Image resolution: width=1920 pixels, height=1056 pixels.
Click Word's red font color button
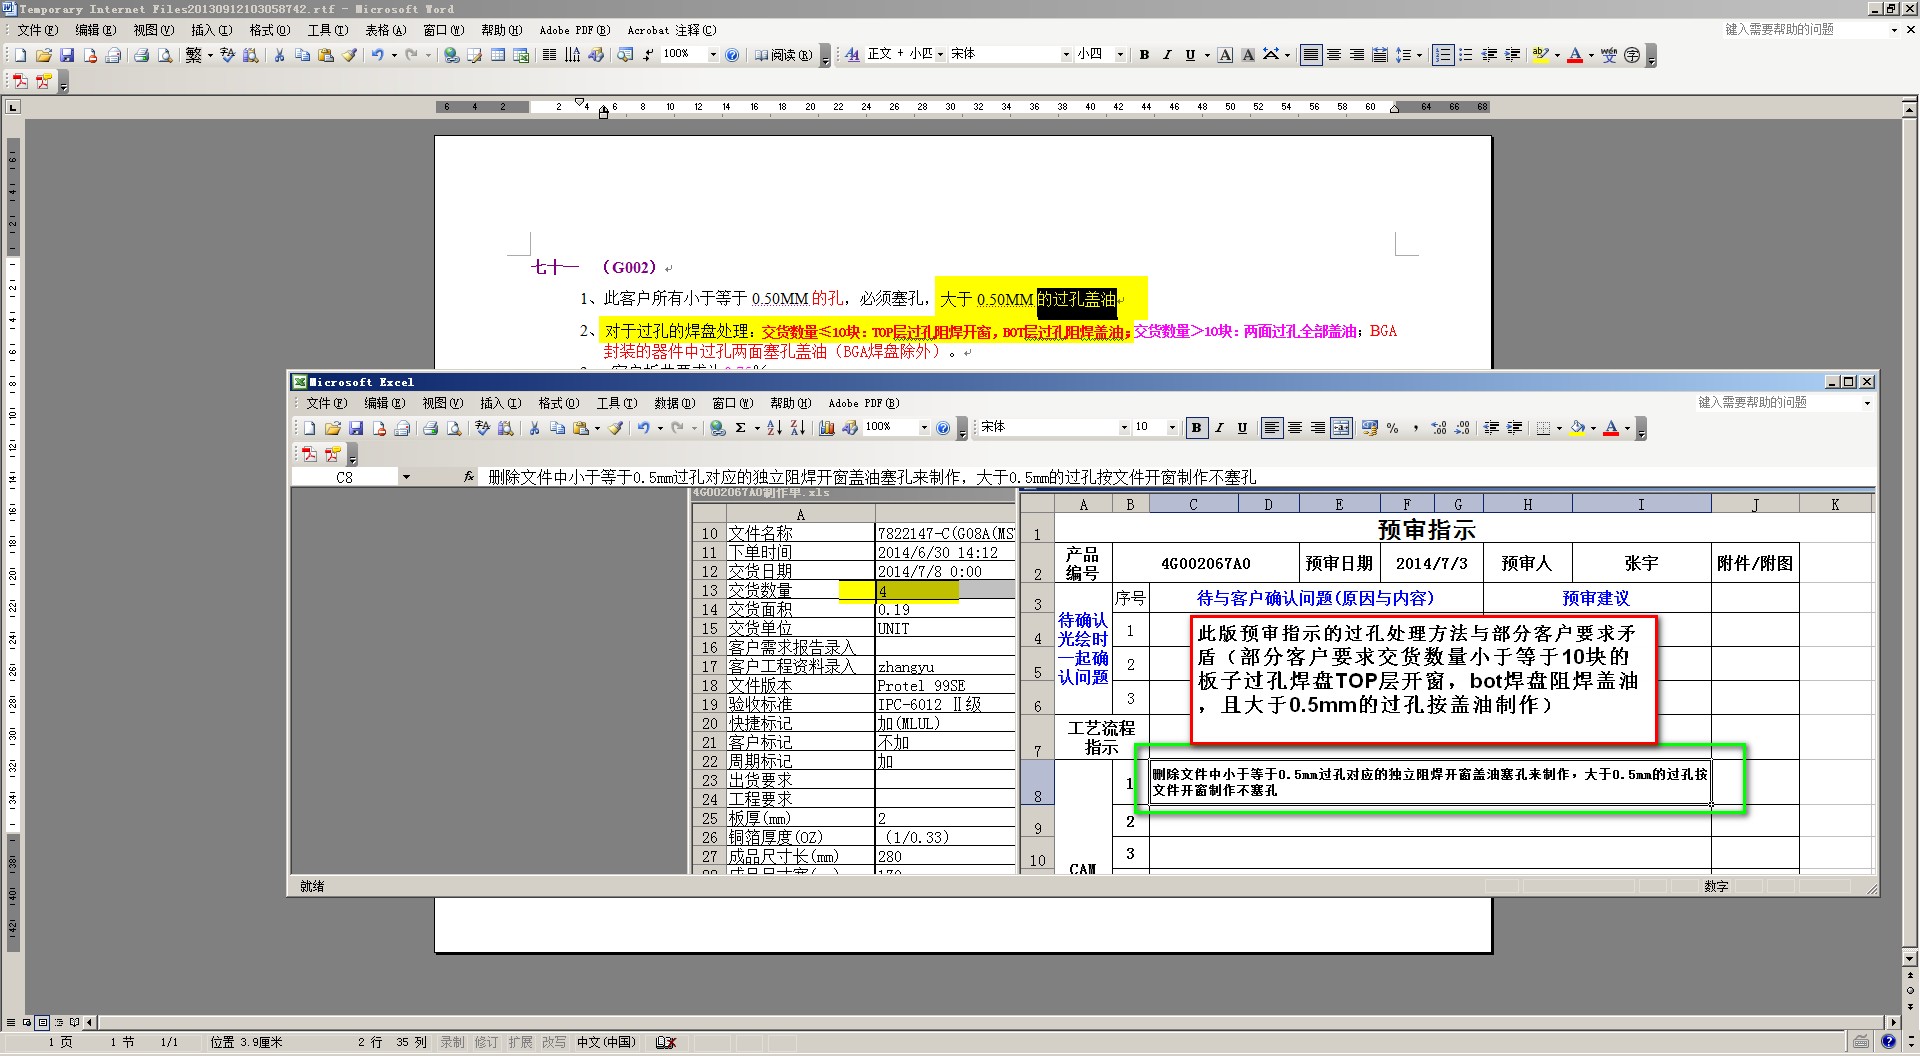tap(1575, 55)
